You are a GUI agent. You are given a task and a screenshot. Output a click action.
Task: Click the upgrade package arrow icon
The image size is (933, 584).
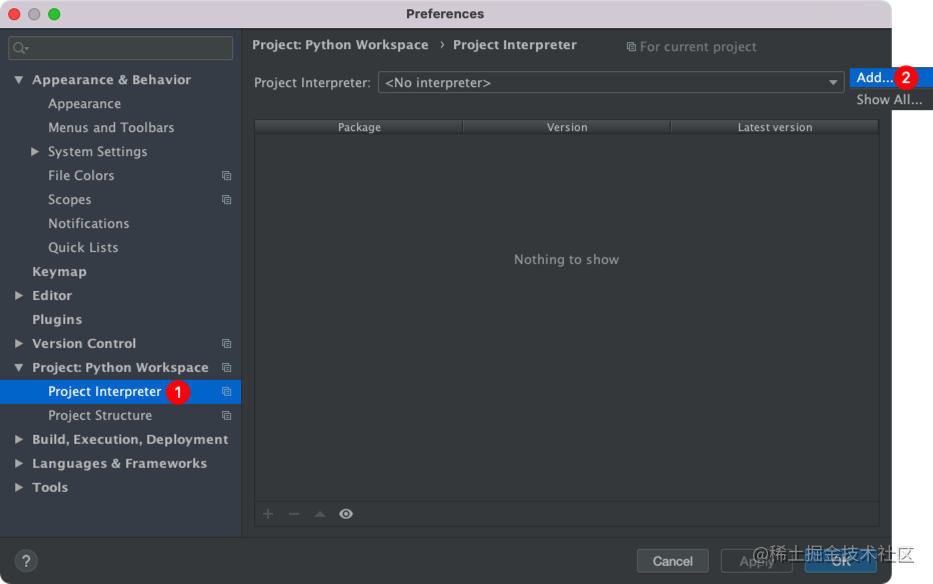click(x=320, y=513)
